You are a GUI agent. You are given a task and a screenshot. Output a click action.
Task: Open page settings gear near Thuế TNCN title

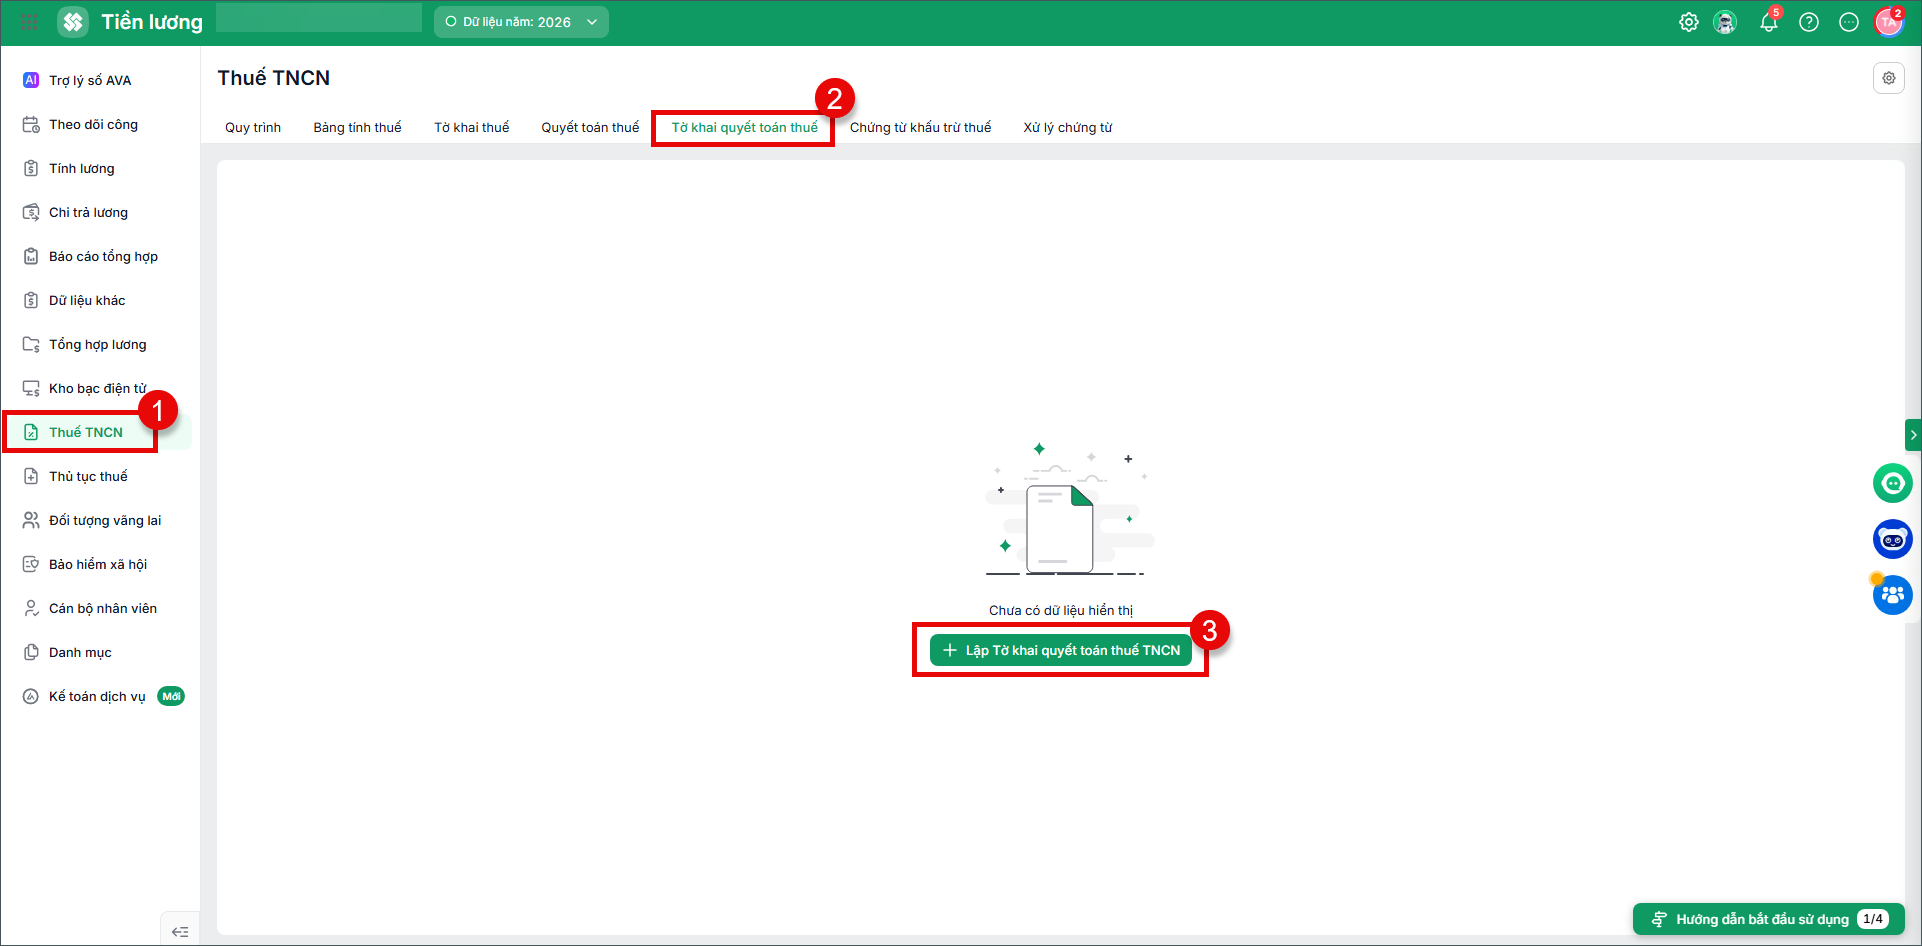pos(1889,78)
